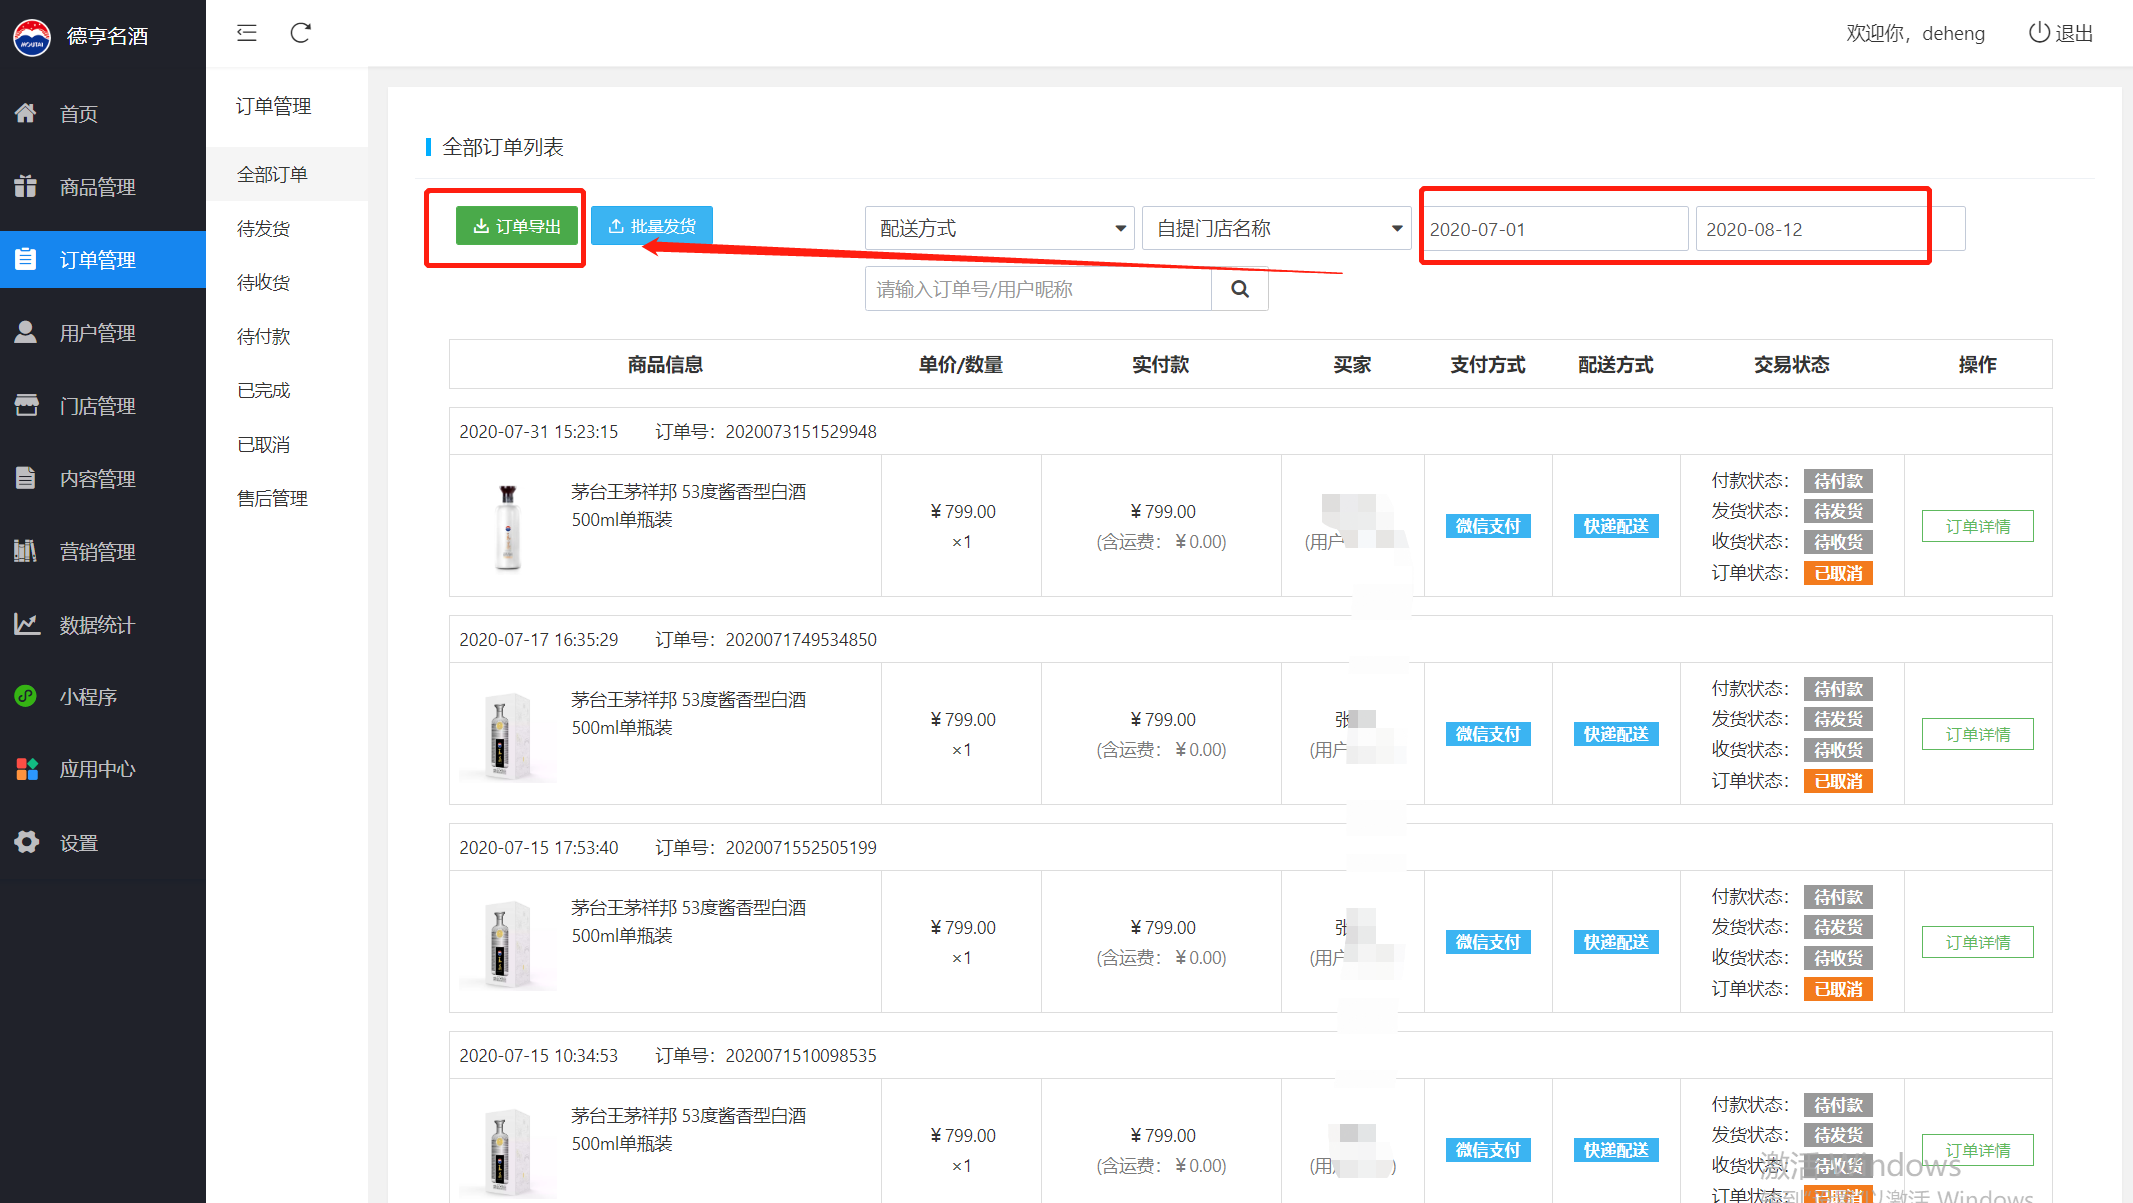This screenshot has height=1203, width=2133.
Task: Open 订单详情 for order 2020071510098535
Action: (1977, 1150)
